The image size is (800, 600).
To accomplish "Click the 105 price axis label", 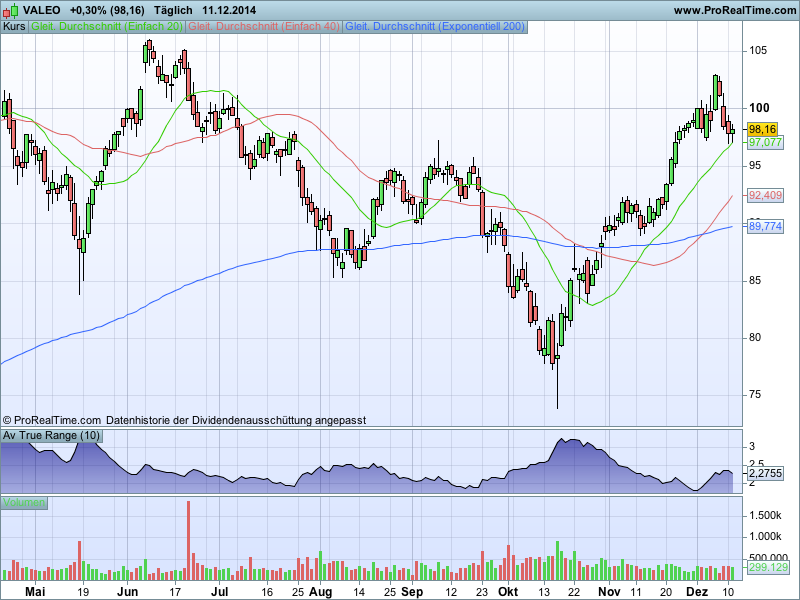I will pos(758,51).
